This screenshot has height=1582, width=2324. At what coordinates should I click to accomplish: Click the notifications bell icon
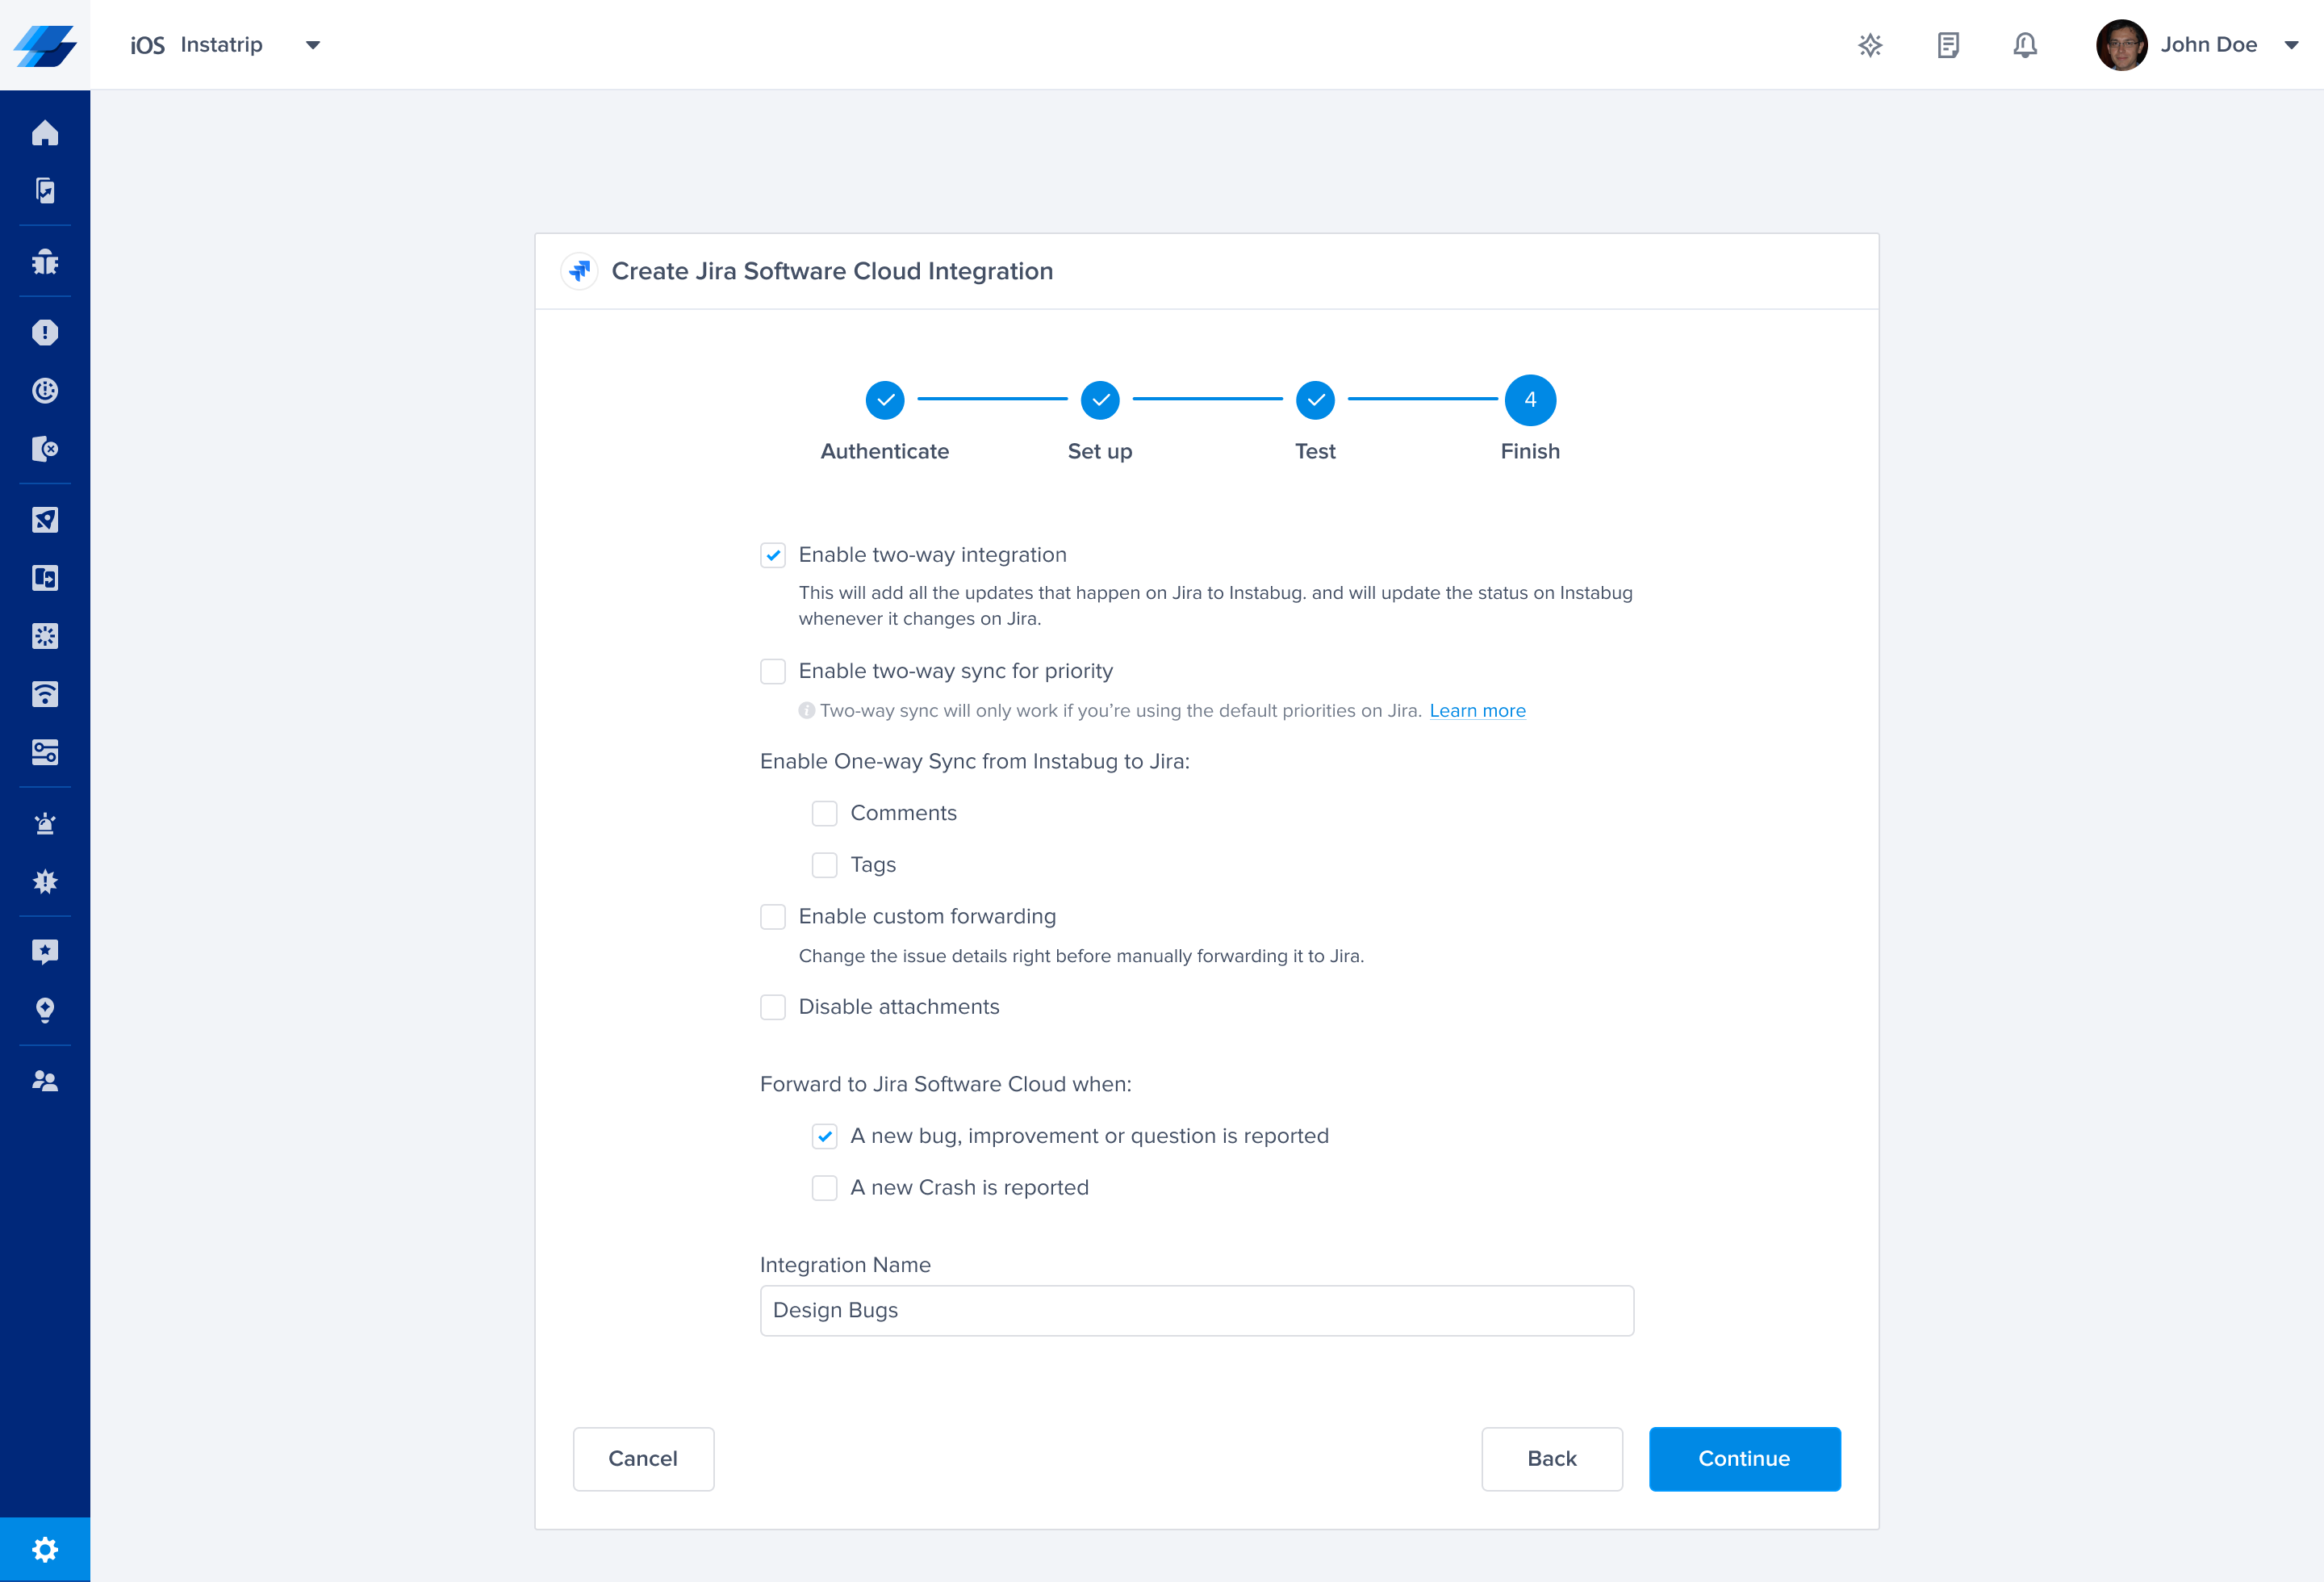(x=2024, y=45)
